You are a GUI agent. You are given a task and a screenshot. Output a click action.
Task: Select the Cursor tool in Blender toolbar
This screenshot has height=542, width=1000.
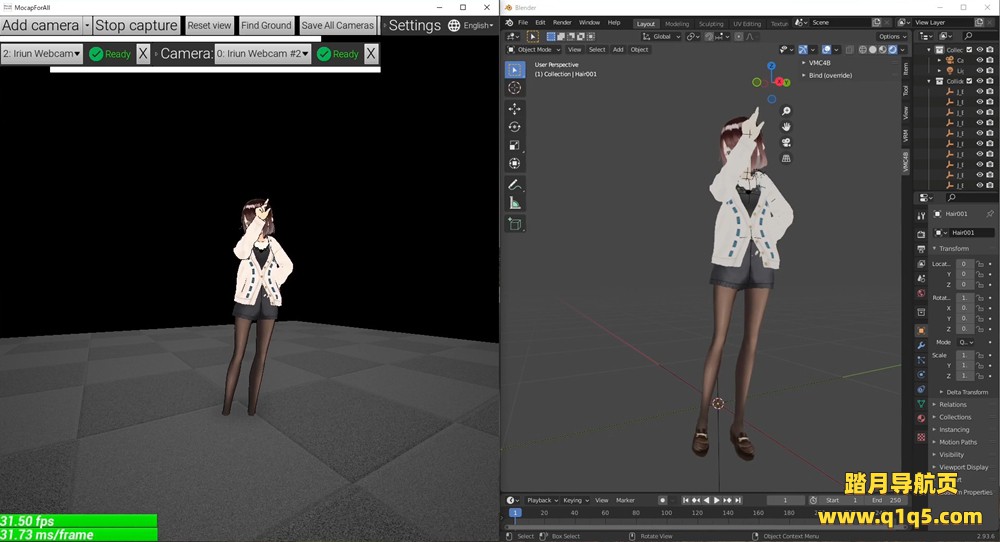pos(514,88)
